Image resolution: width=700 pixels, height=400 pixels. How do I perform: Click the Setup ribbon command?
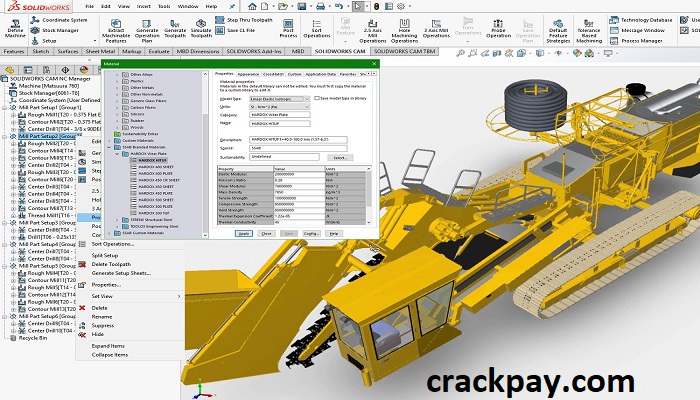(x=44, y=41)
